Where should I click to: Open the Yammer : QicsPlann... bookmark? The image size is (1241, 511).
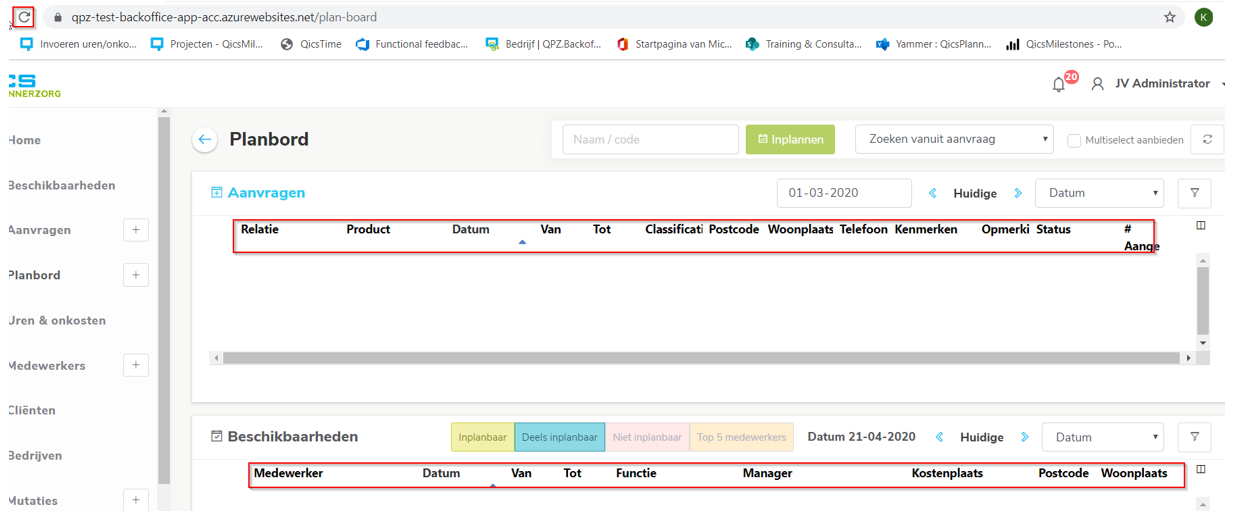click(x=934, y=44)
